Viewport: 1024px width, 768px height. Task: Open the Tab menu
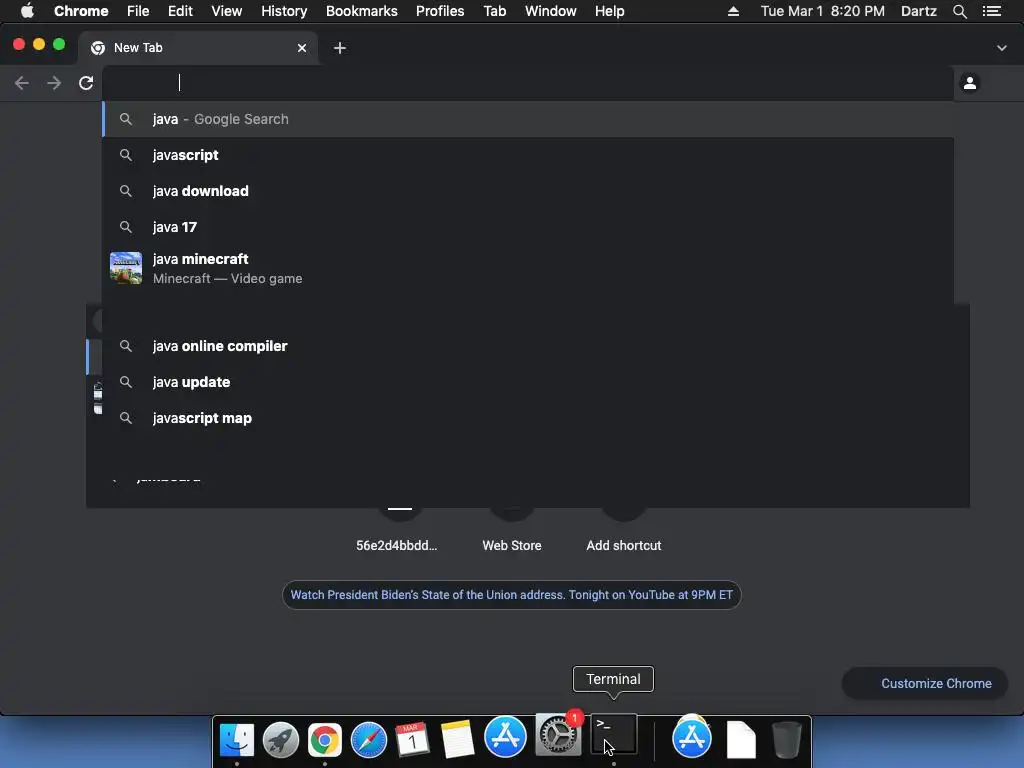495,11
